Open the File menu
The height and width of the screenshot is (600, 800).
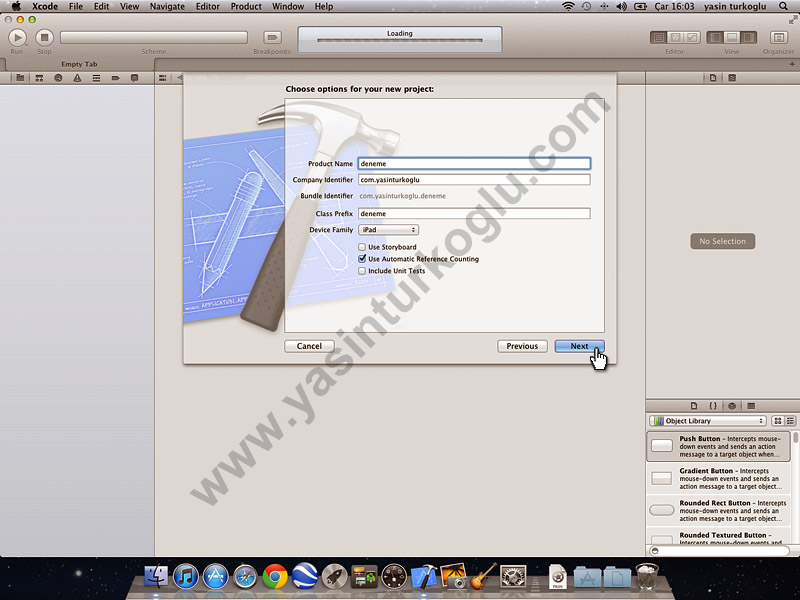76,7
